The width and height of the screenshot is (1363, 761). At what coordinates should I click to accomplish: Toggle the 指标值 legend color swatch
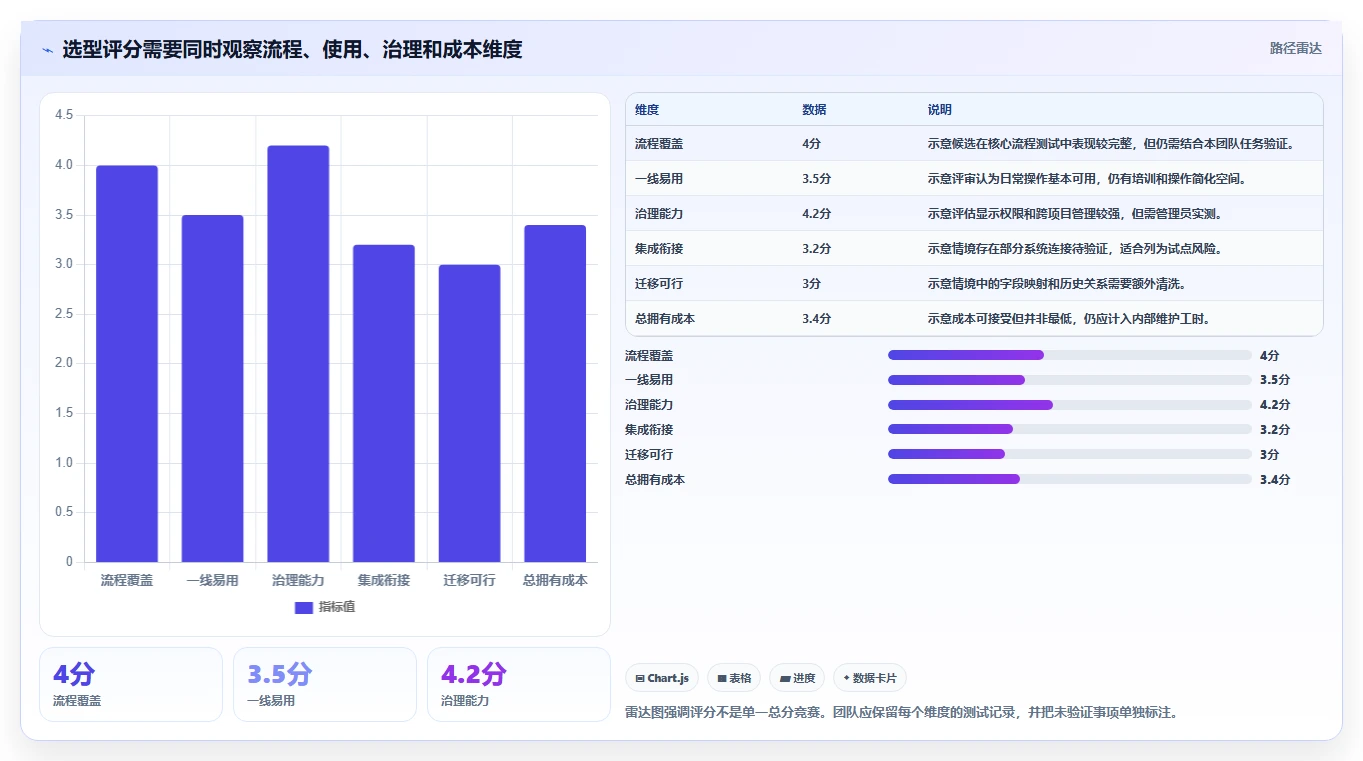click(304, 608)
